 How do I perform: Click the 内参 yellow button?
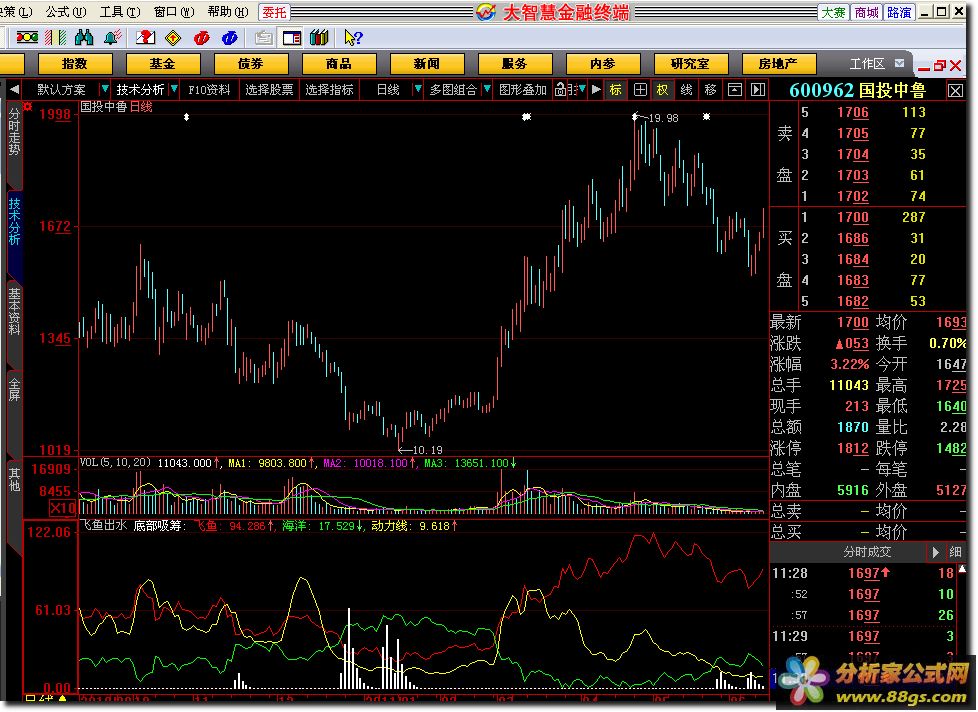click(x=603, y=64)
